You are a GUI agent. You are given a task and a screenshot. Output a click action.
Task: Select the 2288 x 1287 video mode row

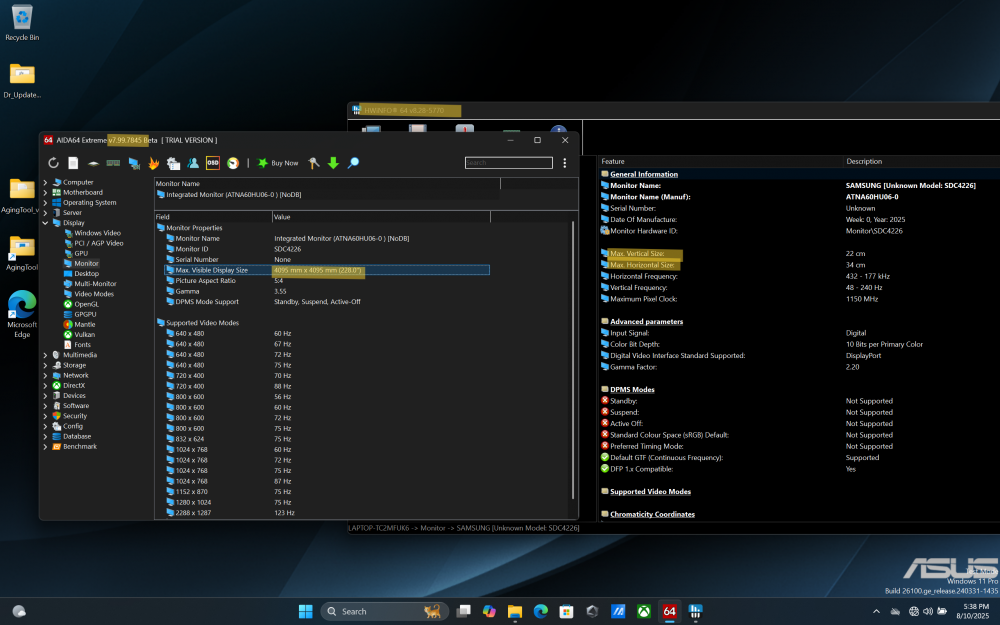327,513
